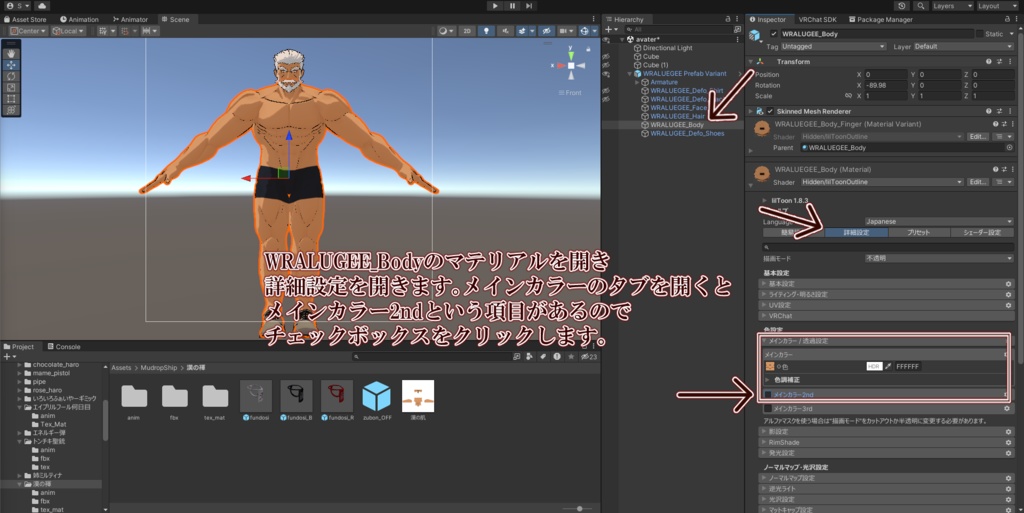Click the fundosi_R asset icon

tap(336, 396)
